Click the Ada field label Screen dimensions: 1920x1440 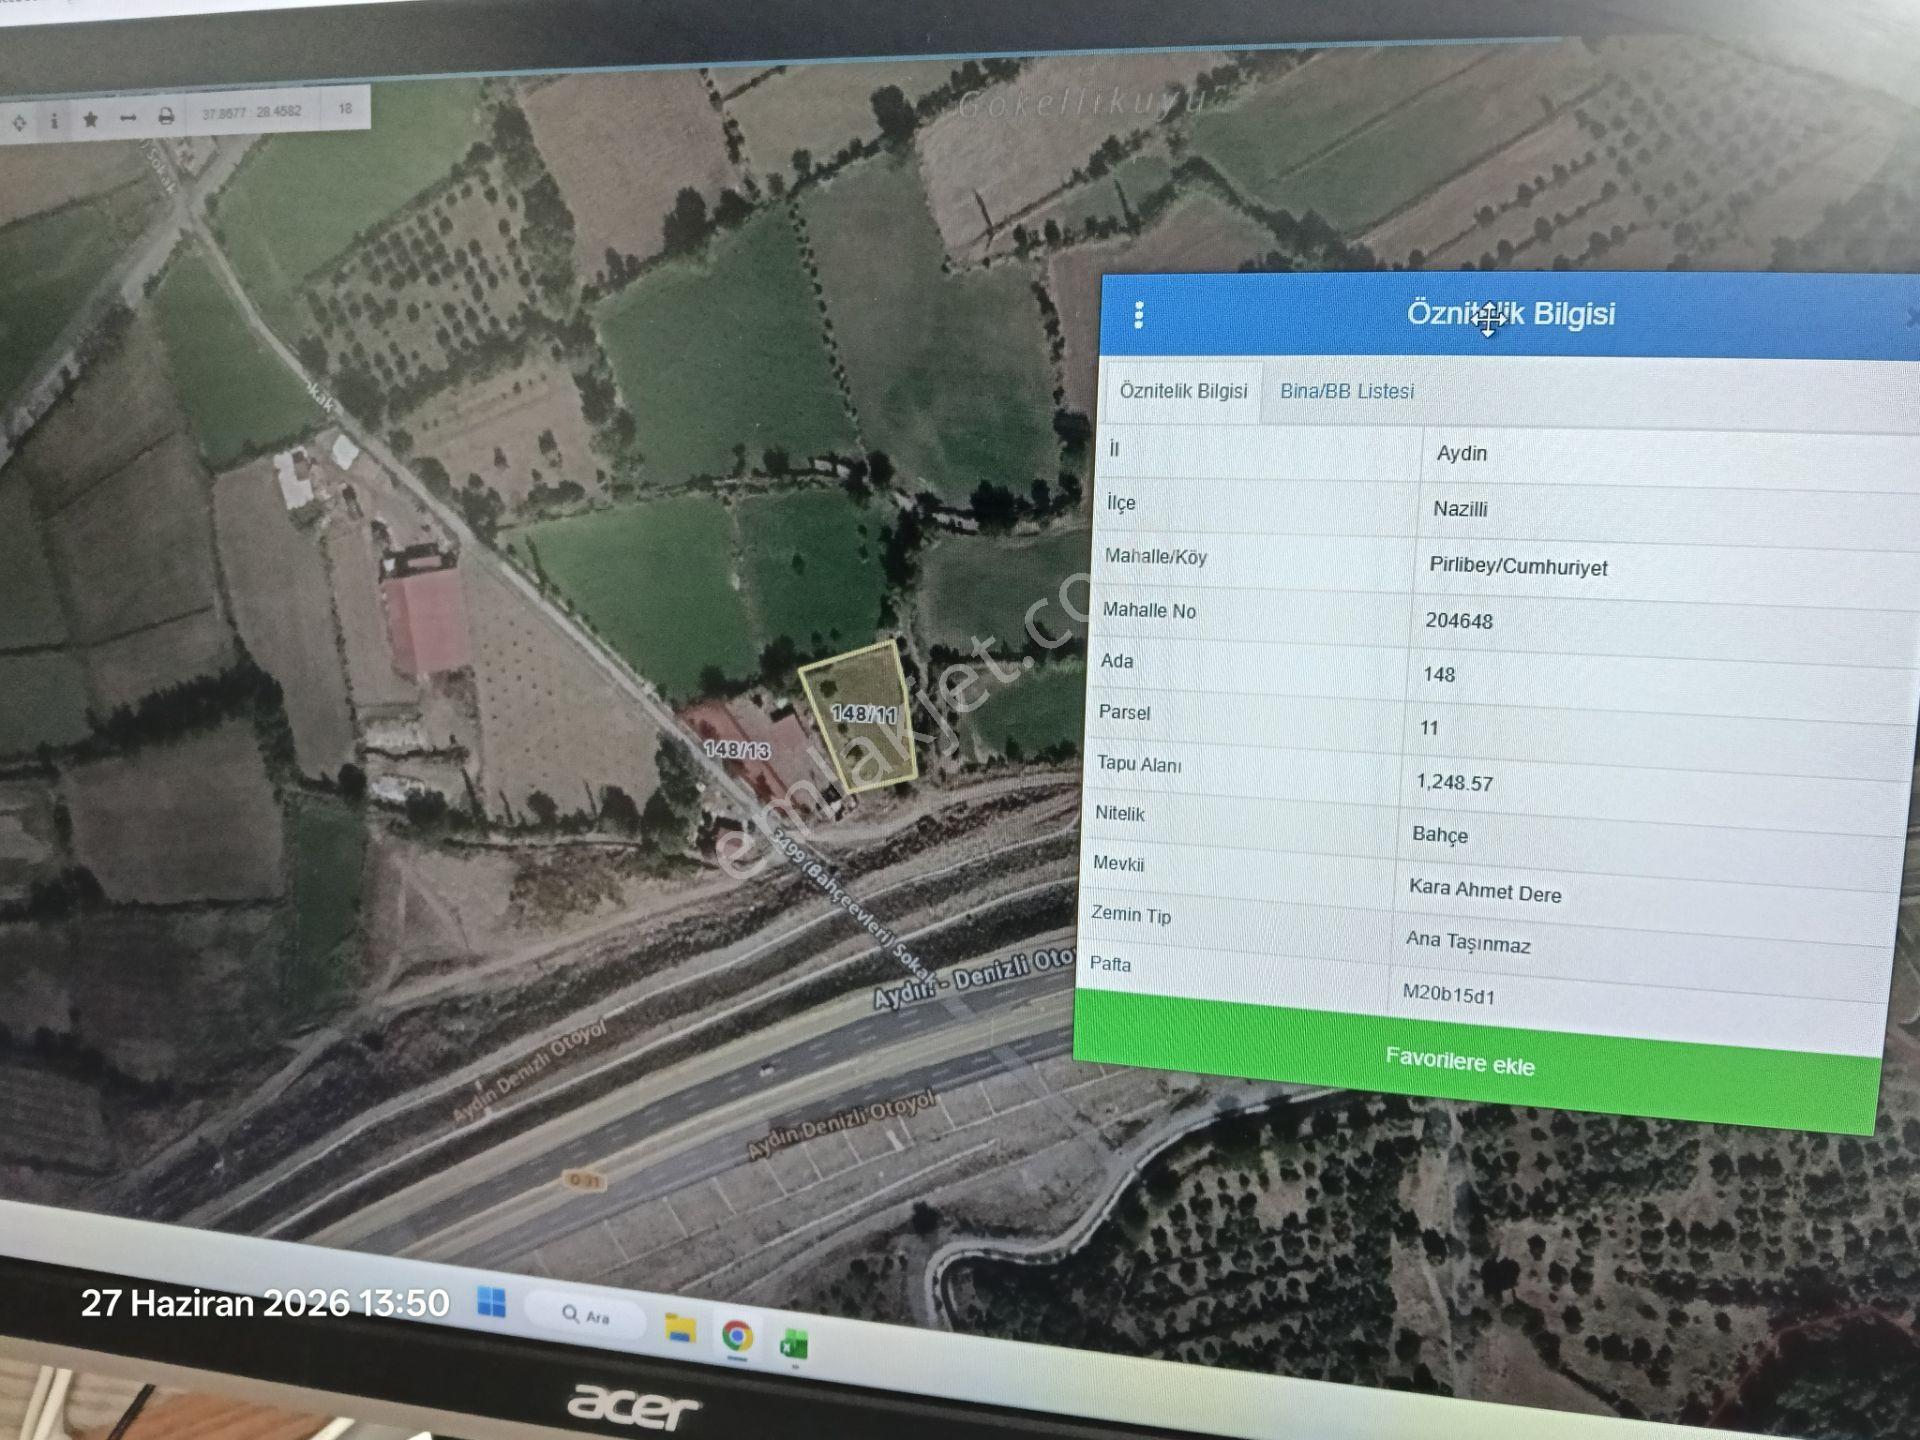pyautogui.click(x=1117, y=661)
